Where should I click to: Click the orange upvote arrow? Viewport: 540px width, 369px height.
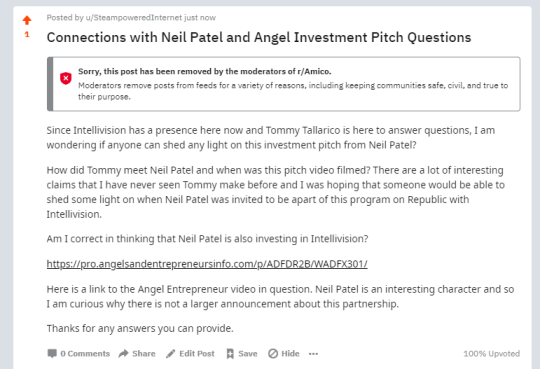click(x=27, y=20)
